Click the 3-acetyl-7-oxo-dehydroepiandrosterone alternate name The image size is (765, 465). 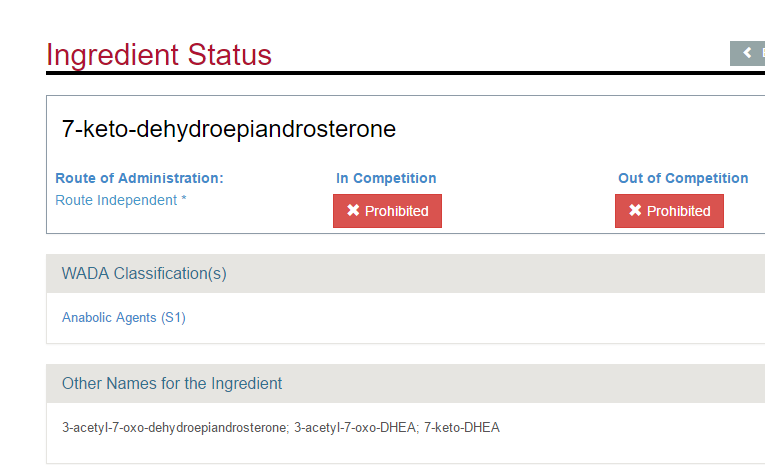[174, 427]
